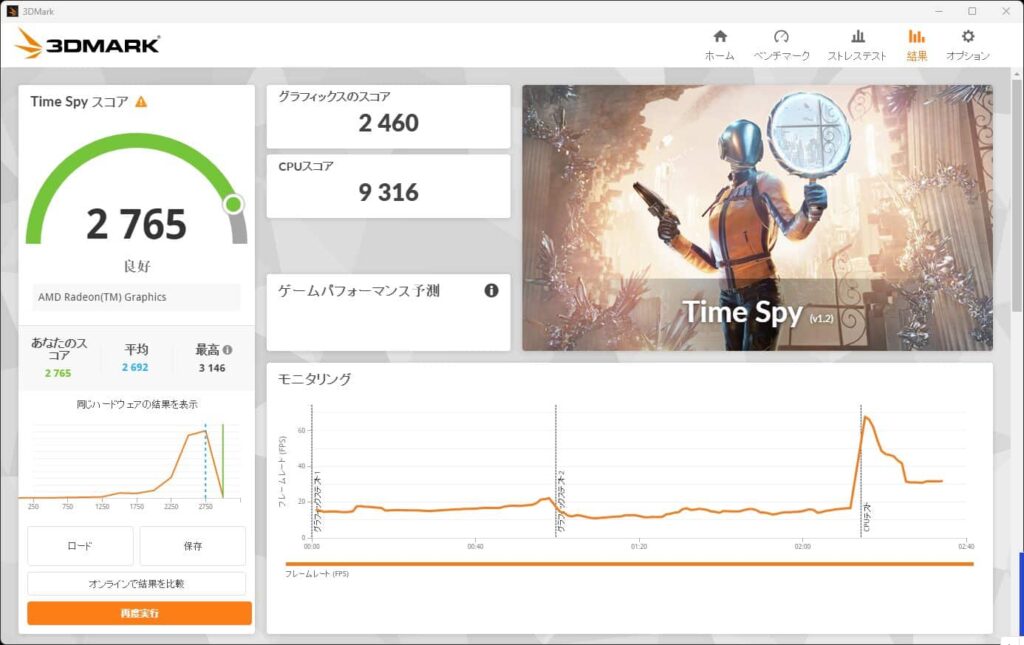
Task: Click the CPUスコア value 9 316
Action: pos(389,193)
